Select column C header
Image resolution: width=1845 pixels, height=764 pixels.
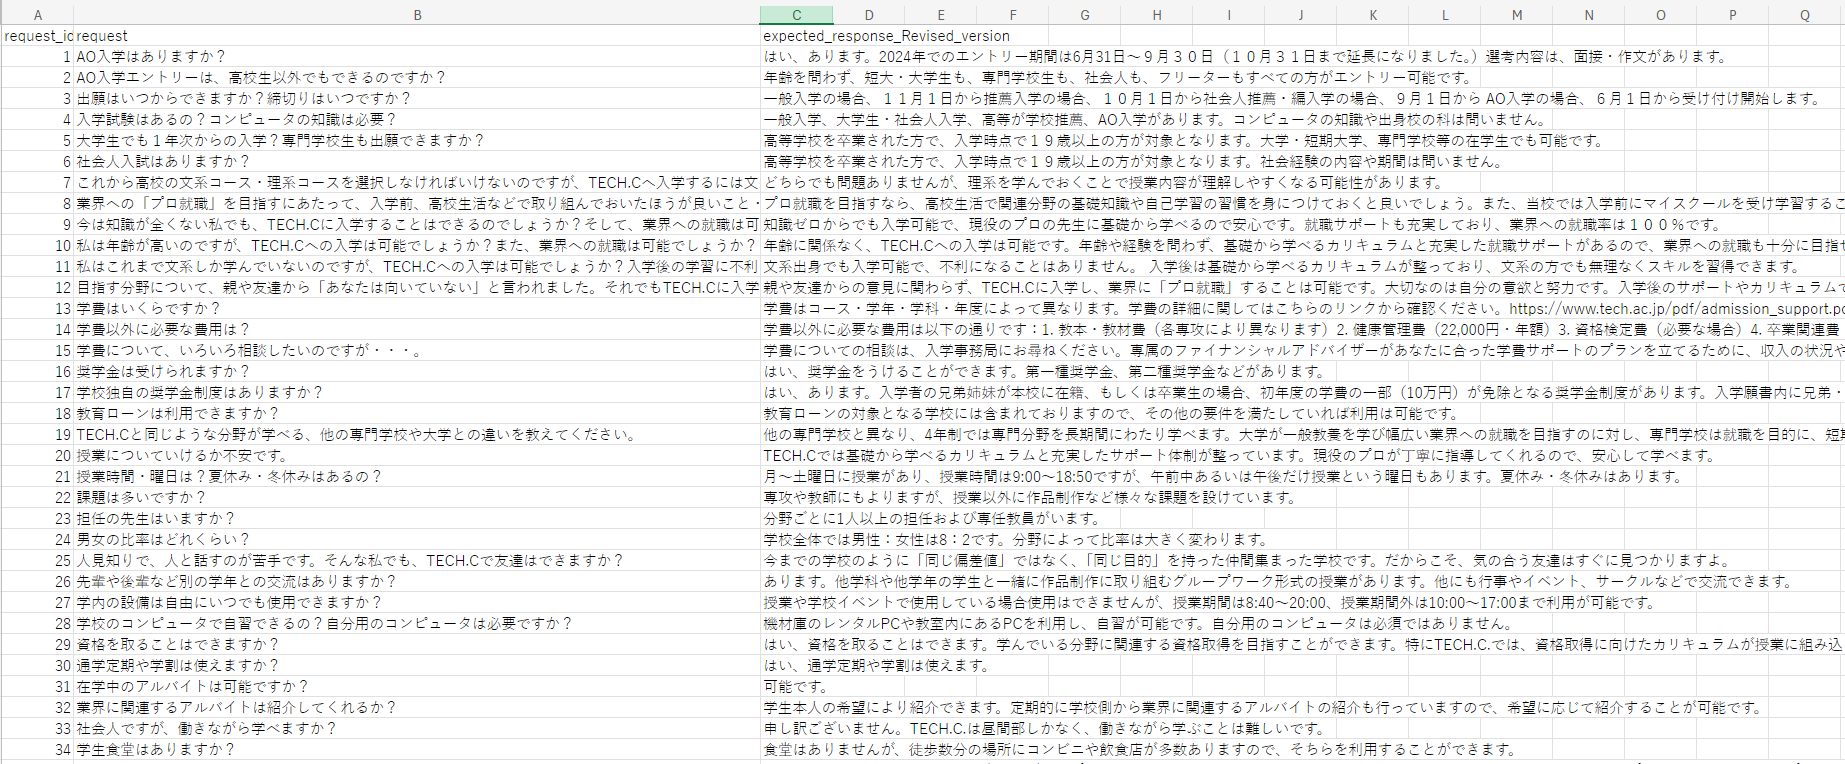[796, 15]
